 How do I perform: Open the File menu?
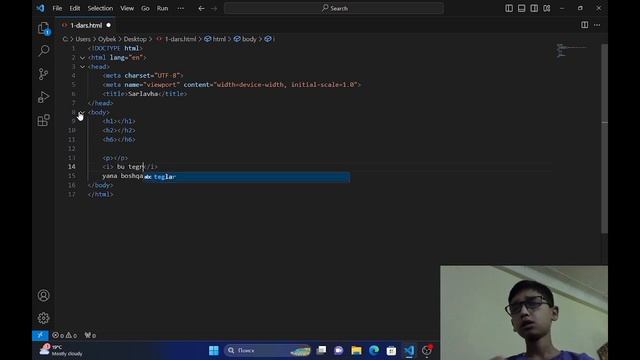tap(57, 8)
